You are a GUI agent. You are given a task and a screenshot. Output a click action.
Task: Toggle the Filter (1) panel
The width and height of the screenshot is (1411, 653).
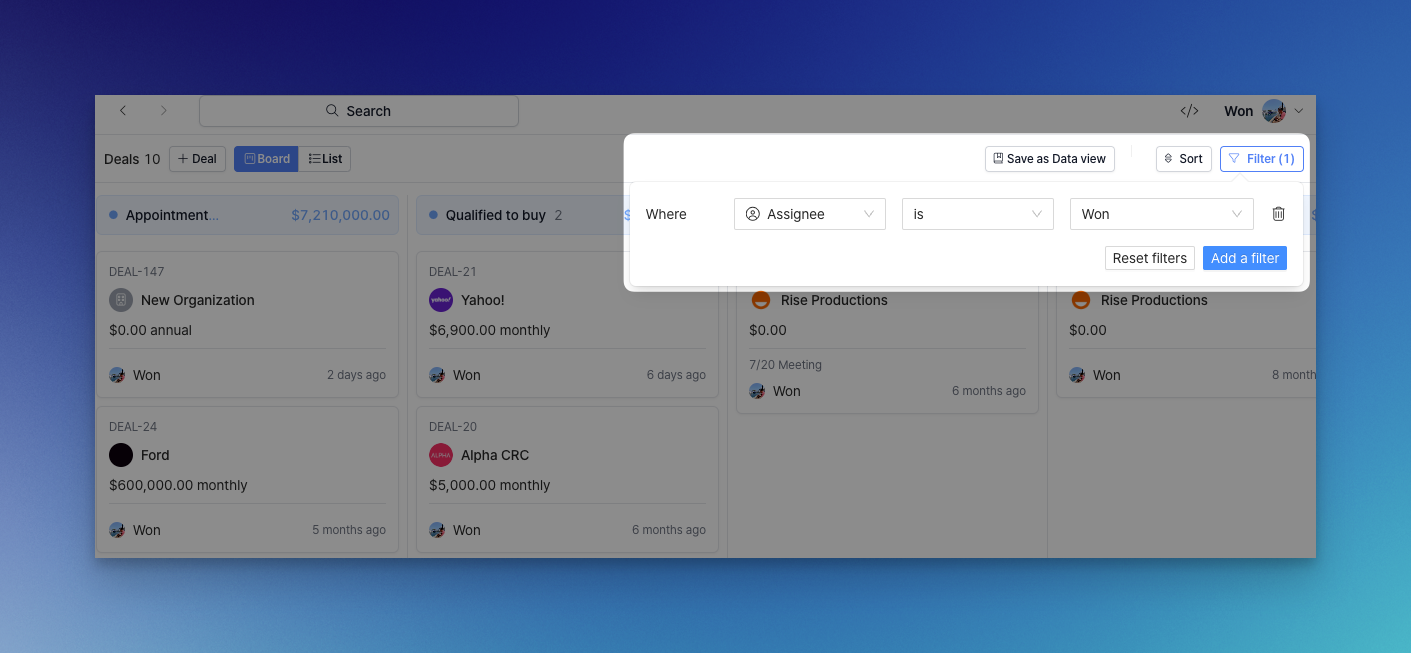tap(1262, 159)
